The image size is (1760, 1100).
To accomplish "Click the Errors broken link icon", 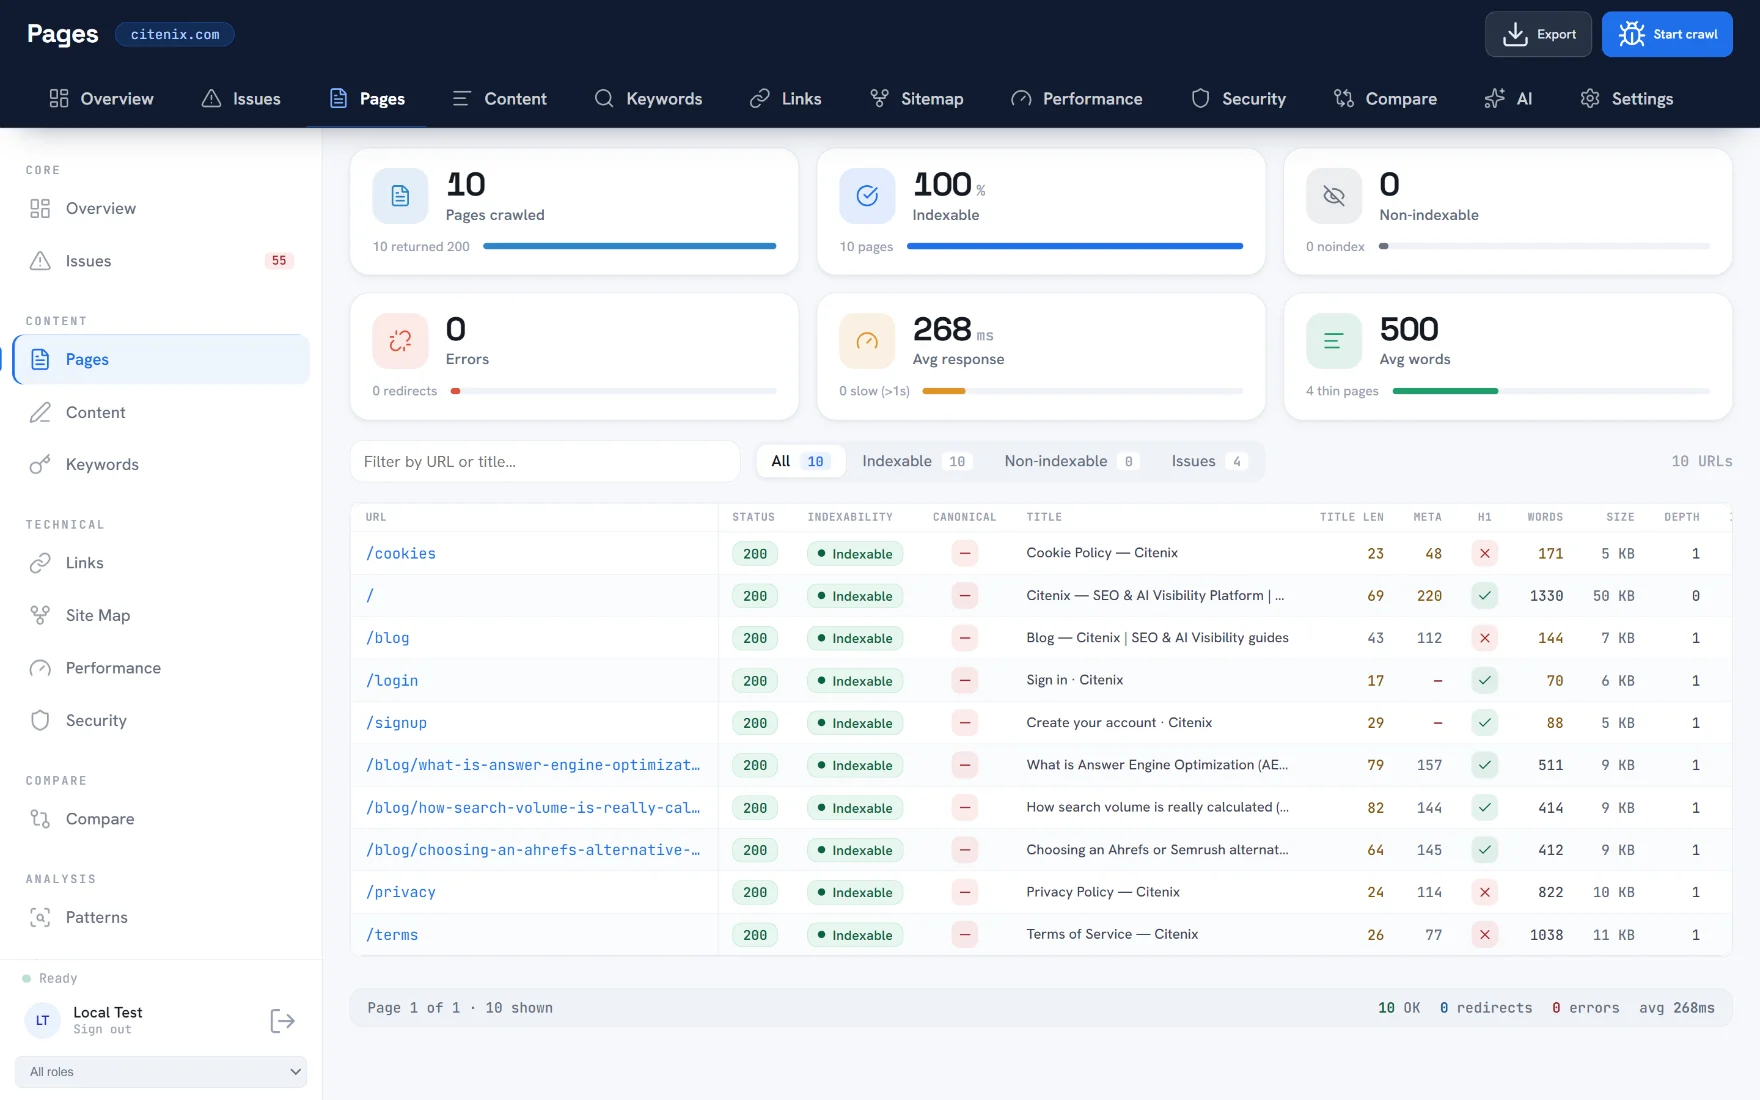I will point(400,341).
